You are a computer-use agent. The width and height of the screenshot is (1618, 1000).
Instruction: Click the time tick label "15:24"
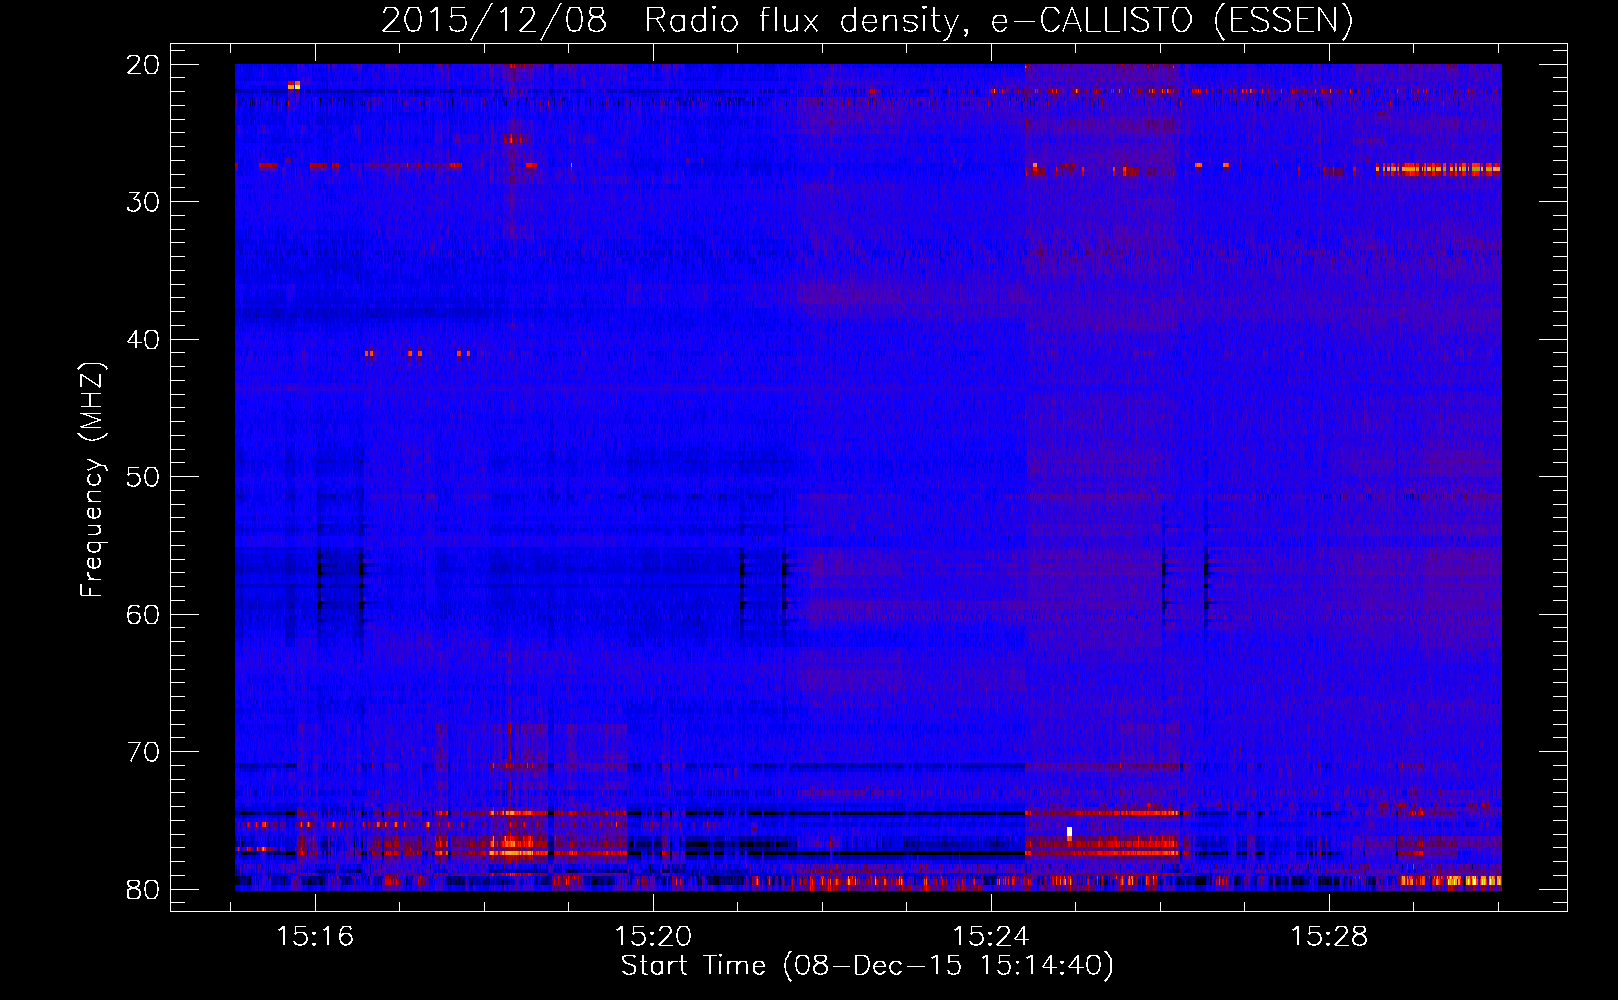coord(992,937)
